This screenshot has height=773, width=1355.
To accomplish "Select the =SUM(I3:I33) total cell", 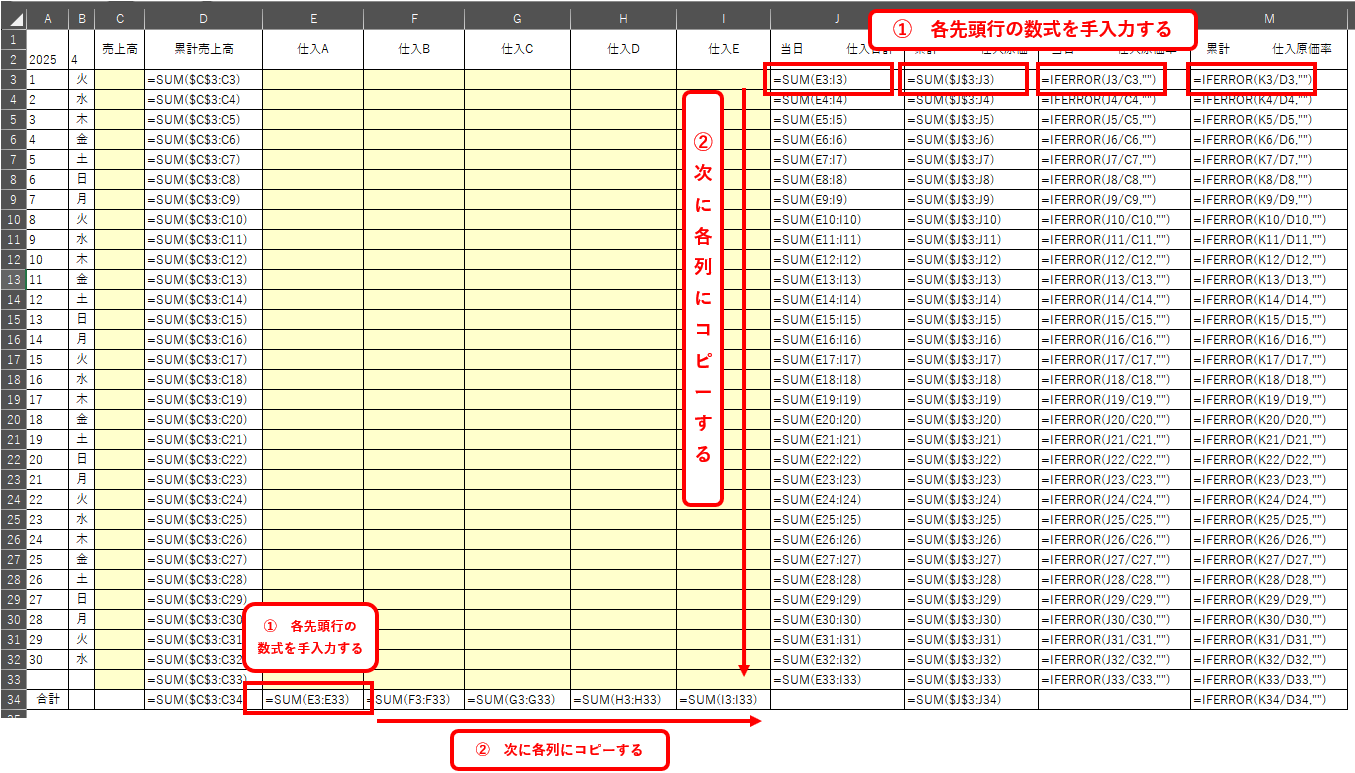I will click(723, 699).
